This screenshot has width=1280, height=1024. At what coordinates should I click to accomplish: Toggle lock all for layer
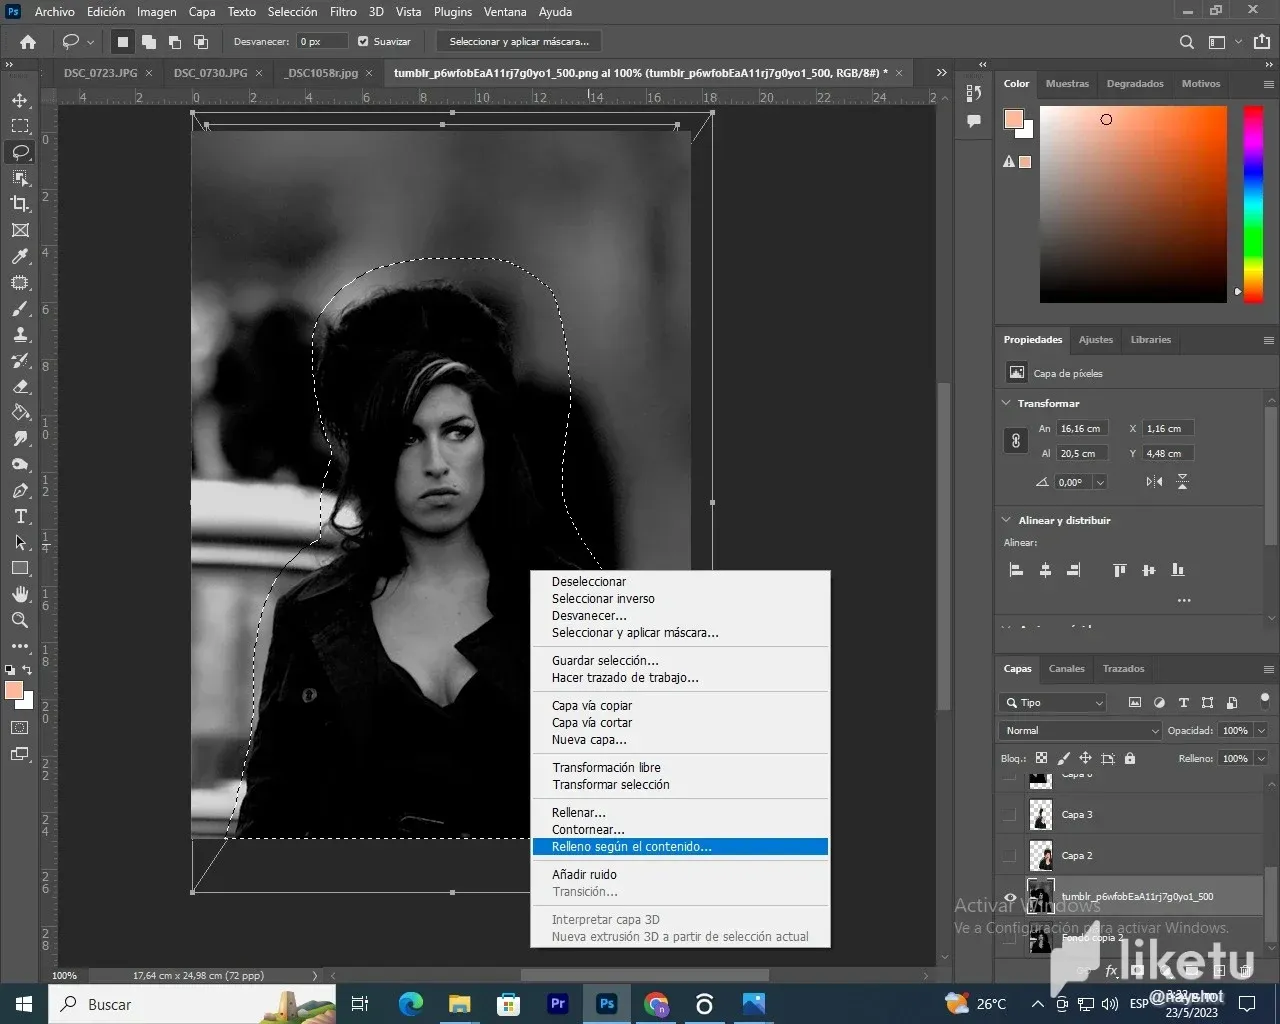[1129, 759]
